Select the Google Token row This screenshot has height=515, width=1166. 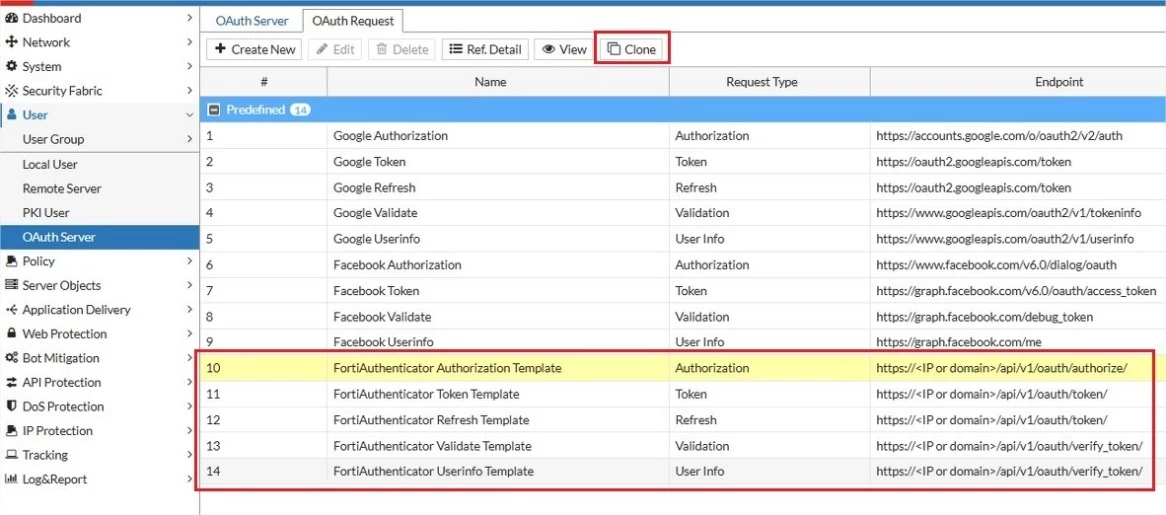click(x=683, y=161)
